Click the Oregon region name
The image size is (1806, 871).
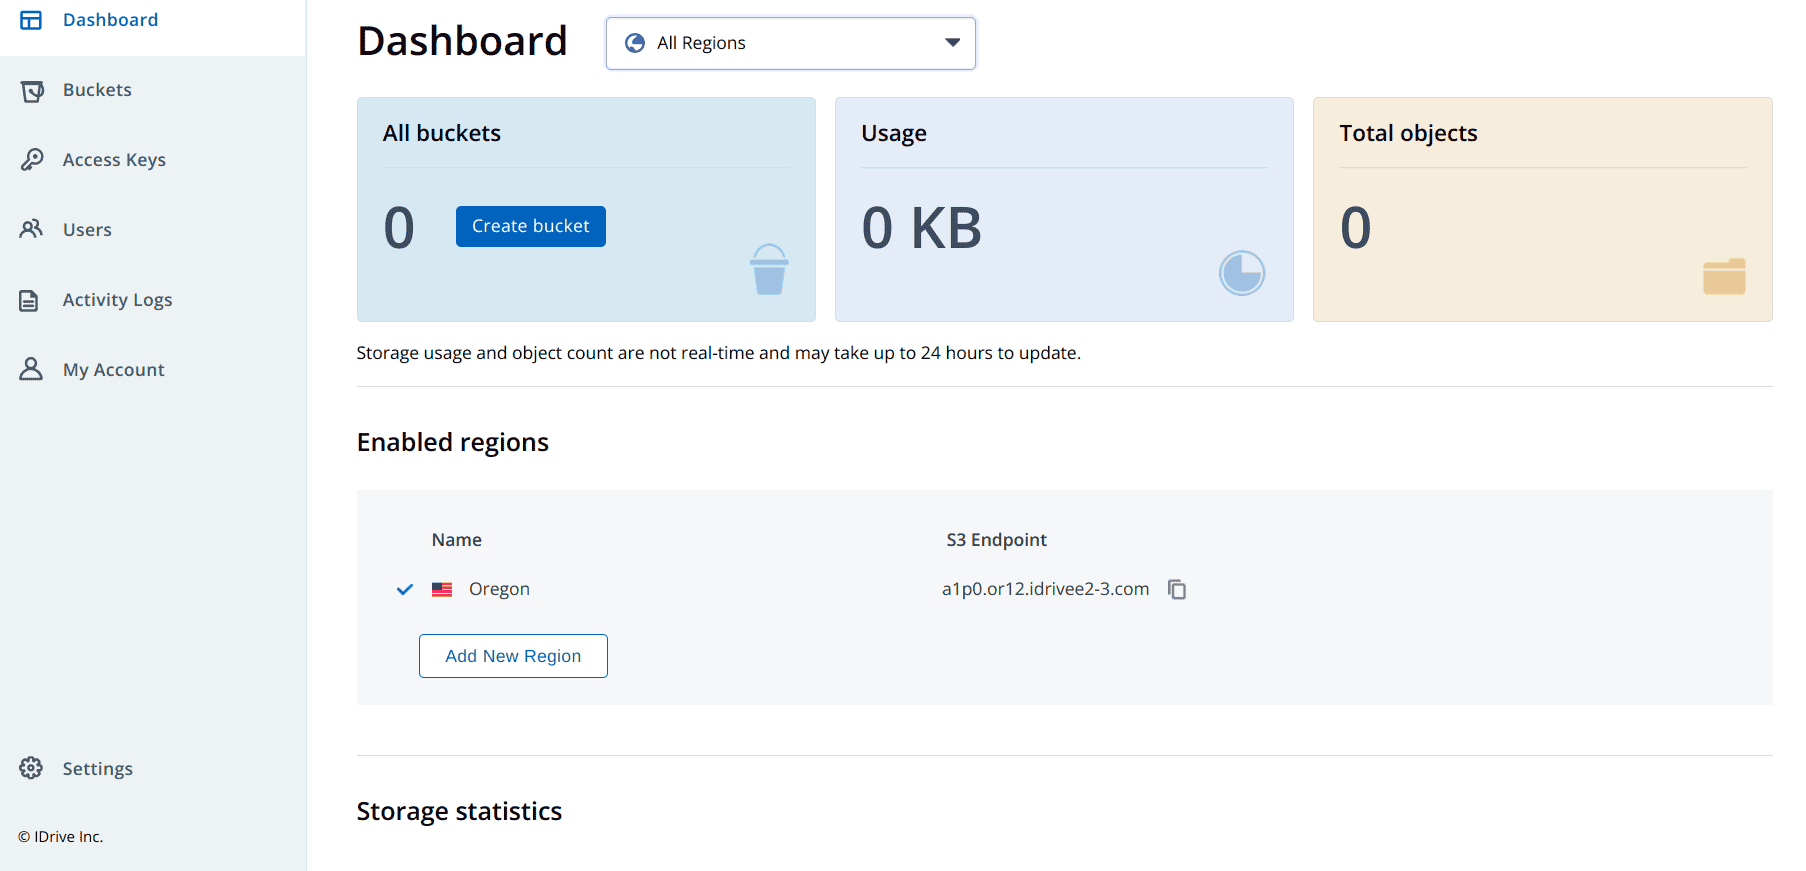click(x=499, y=589)
